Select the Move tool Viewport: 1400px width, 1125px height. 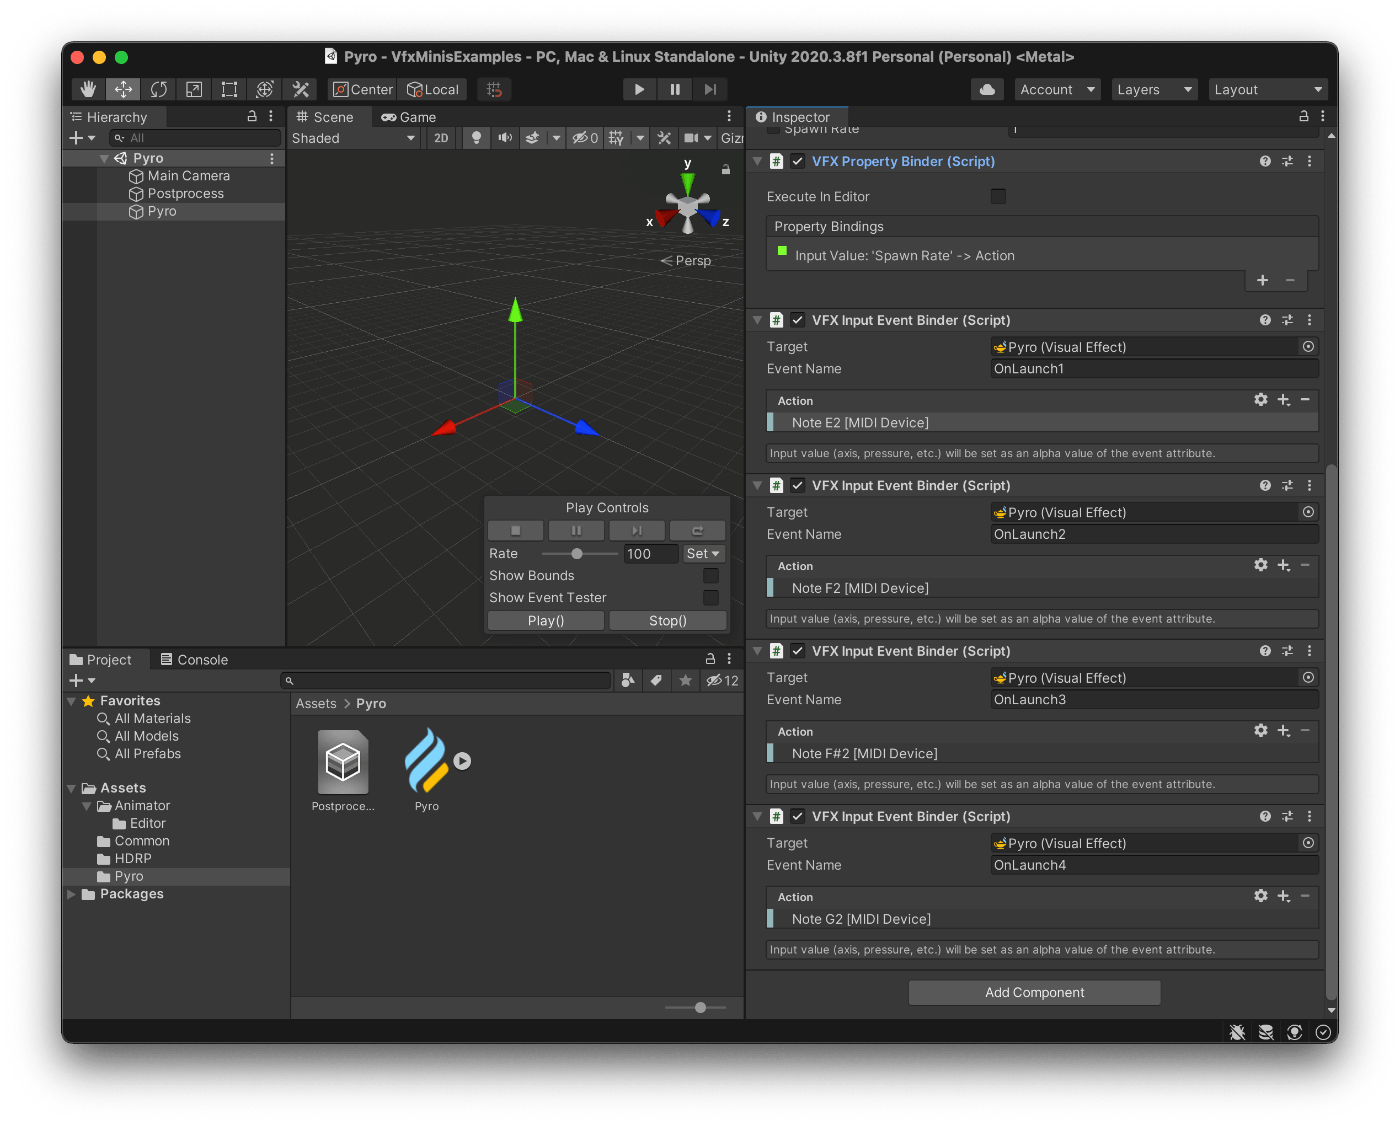click(123, 89)
